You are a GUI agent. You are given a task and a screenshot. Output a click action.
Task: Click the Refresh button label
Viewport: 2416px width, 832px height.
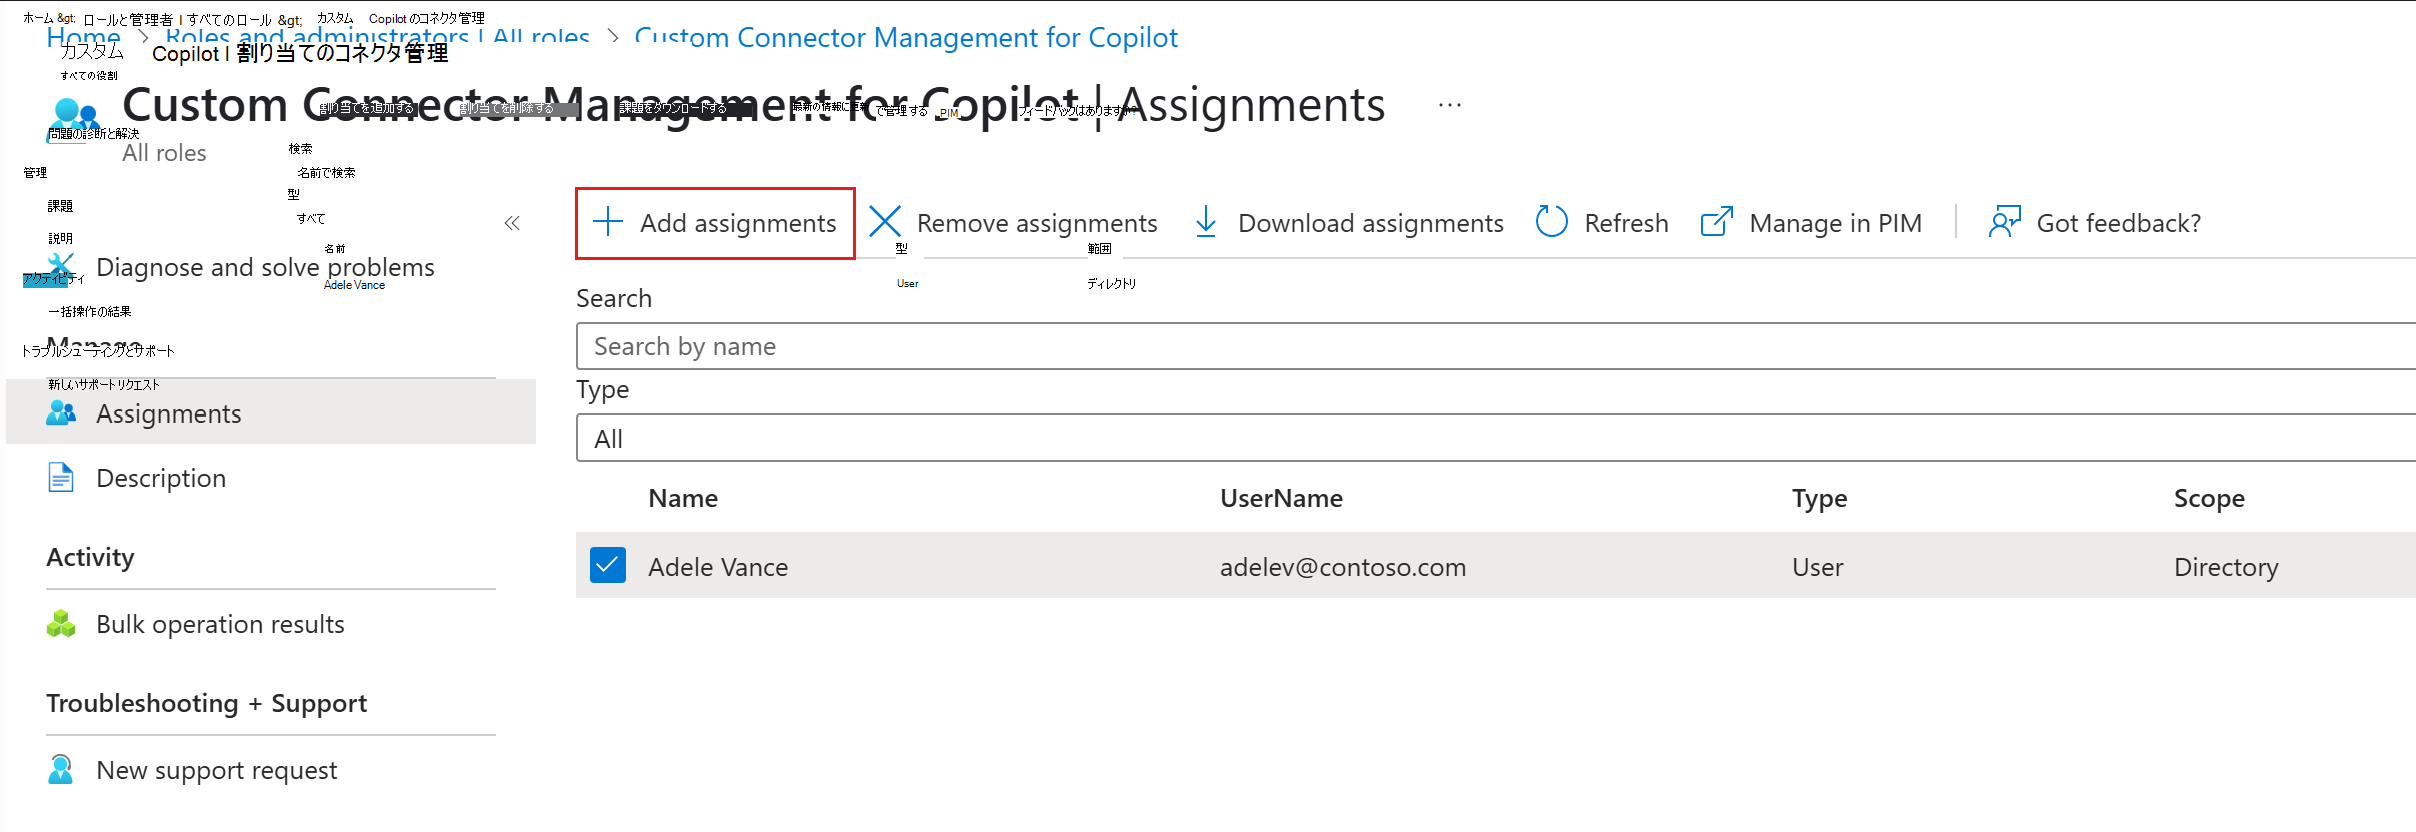coord(1626,223)
